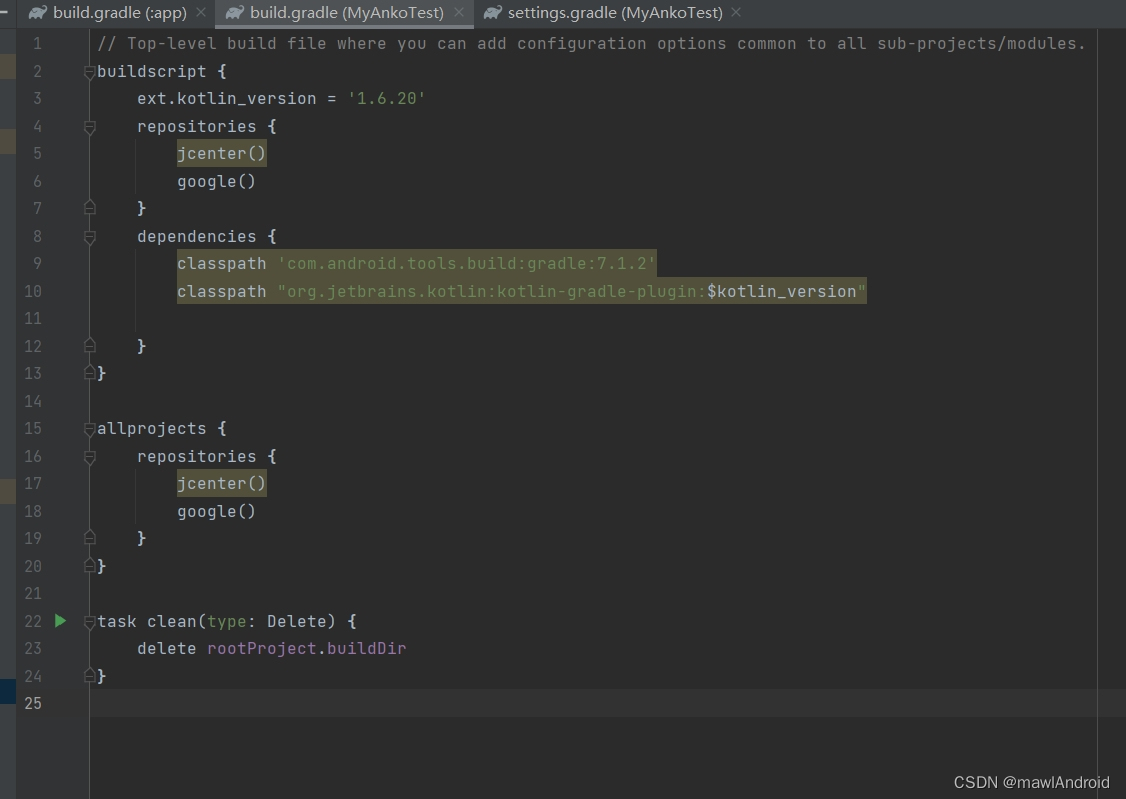Click the kotlin version string '1.6.20'
The image size is (1126, 799).
tap(386, 98)
